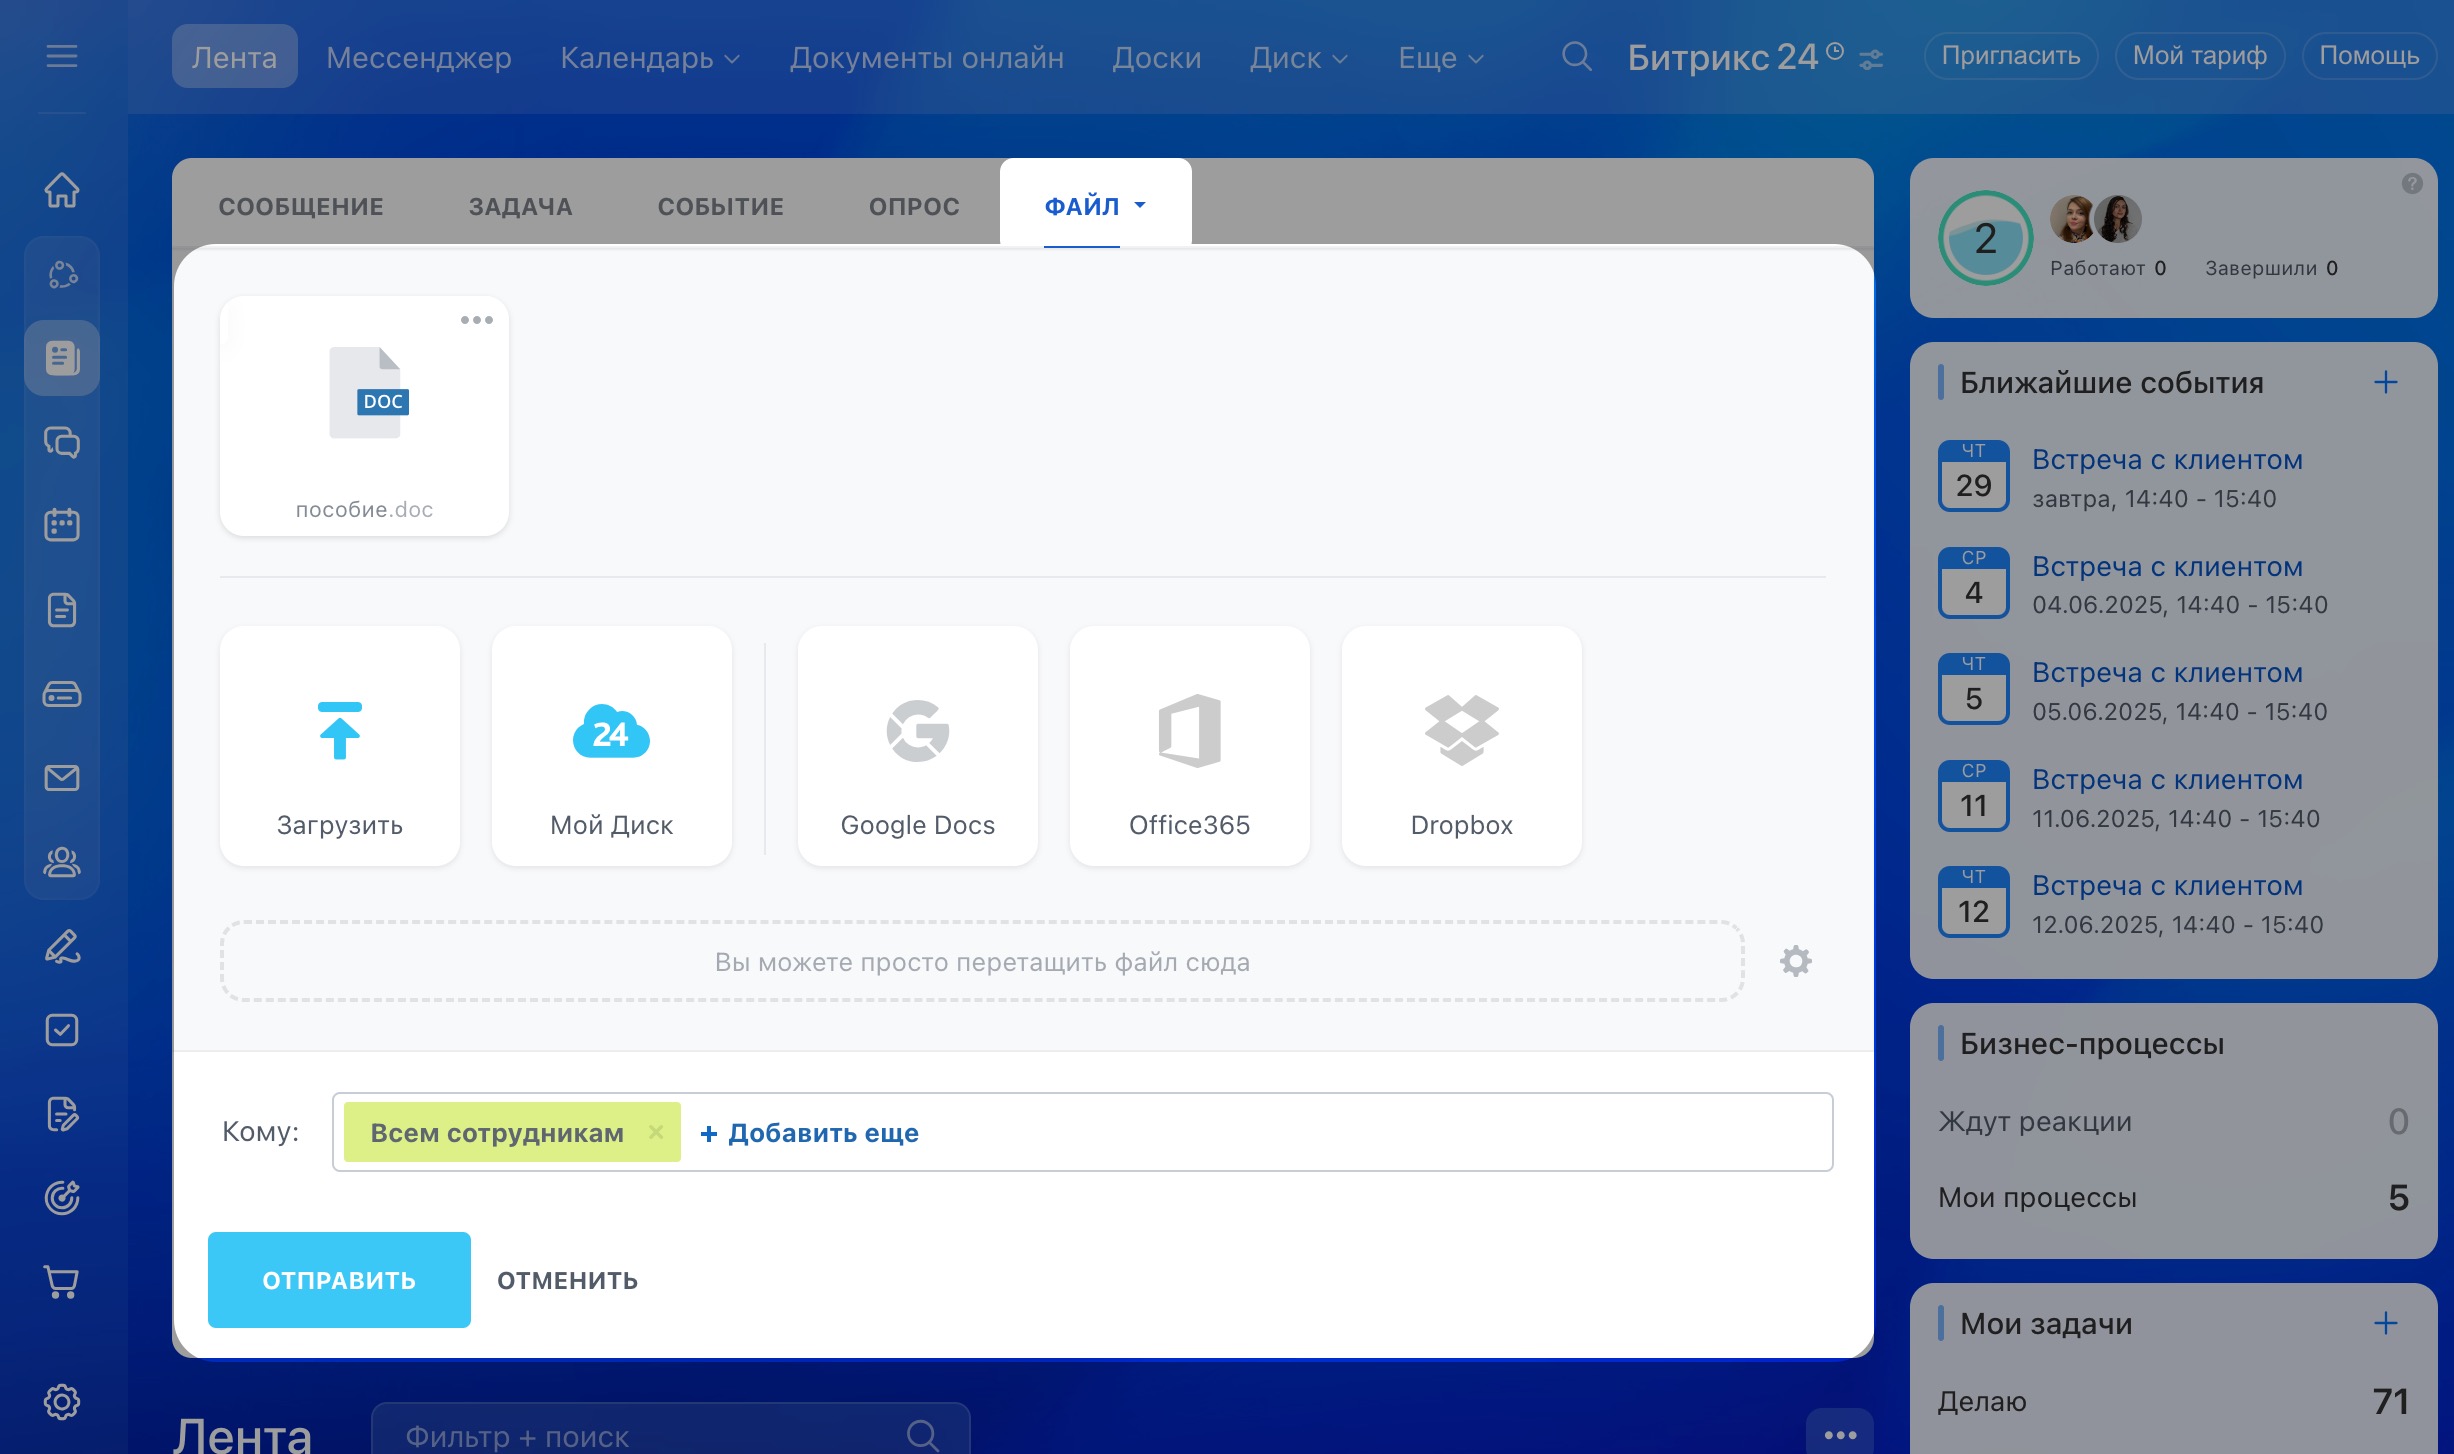Open the target goals icon in sidebar
Viewport: 2454px width, 1454px height.
62,1198
